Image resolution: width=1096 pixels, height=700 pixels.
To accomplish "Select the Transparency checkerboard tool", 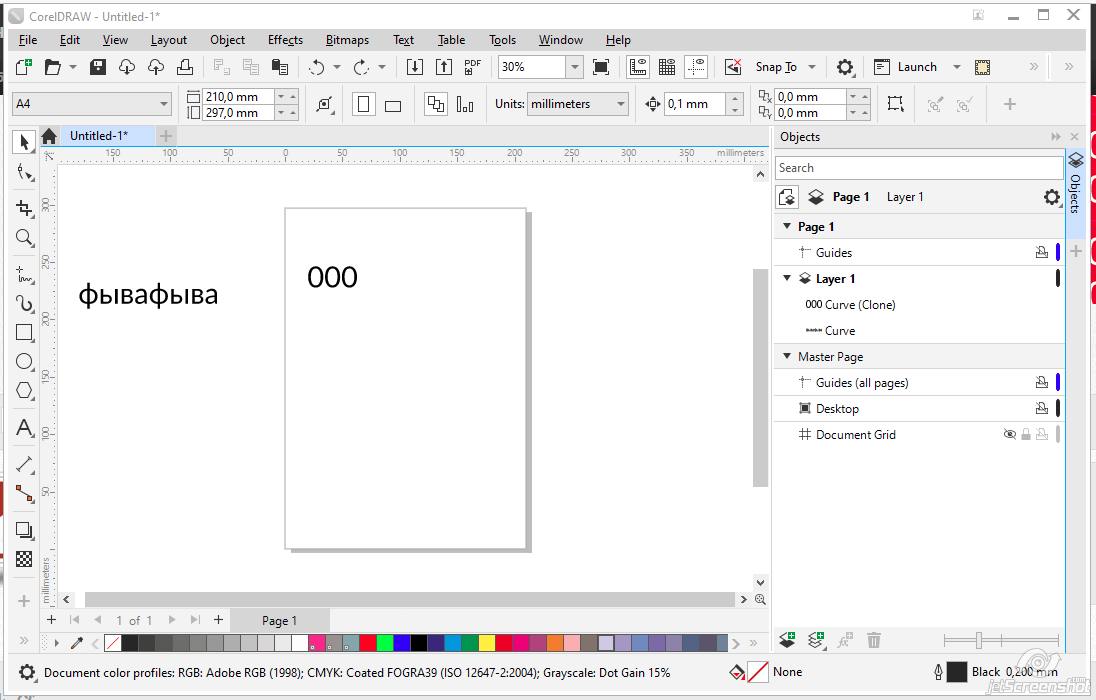I will point(24,559).
